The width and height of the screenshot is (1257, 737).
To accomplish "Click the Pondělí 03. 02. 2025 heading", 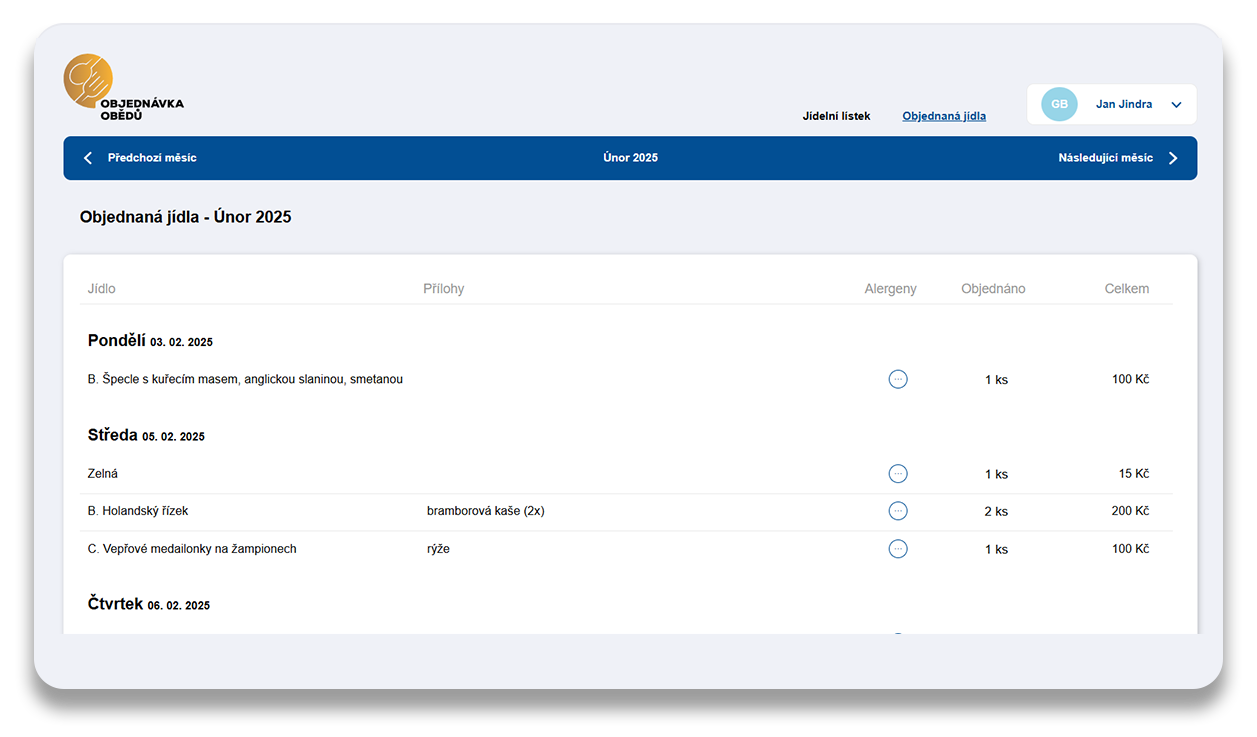I will (150, 341).
